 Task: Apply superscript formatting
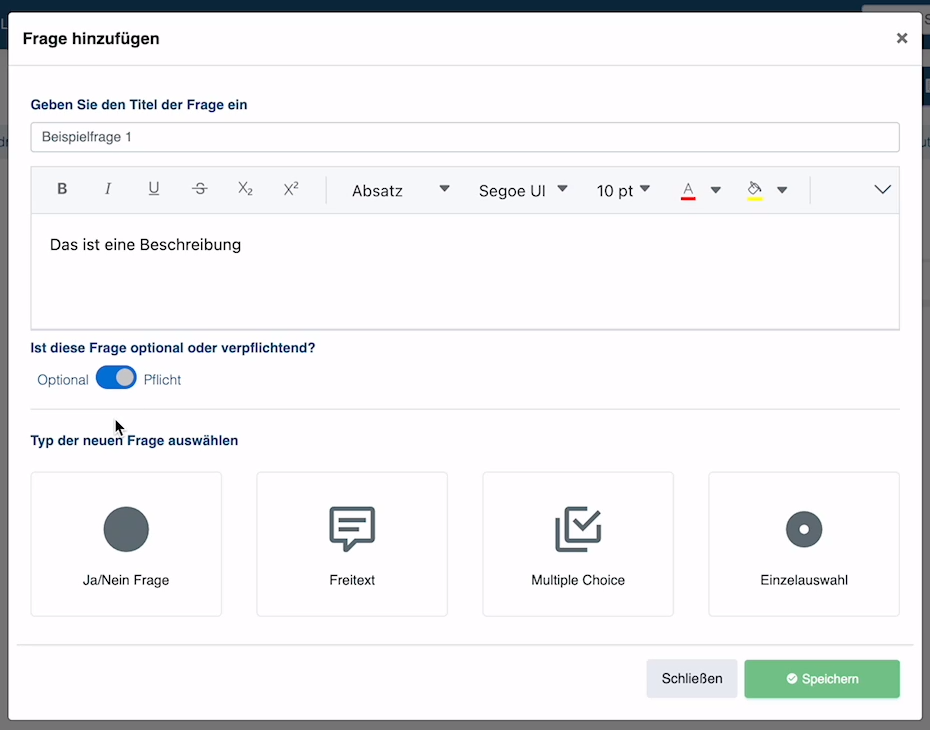291,189
